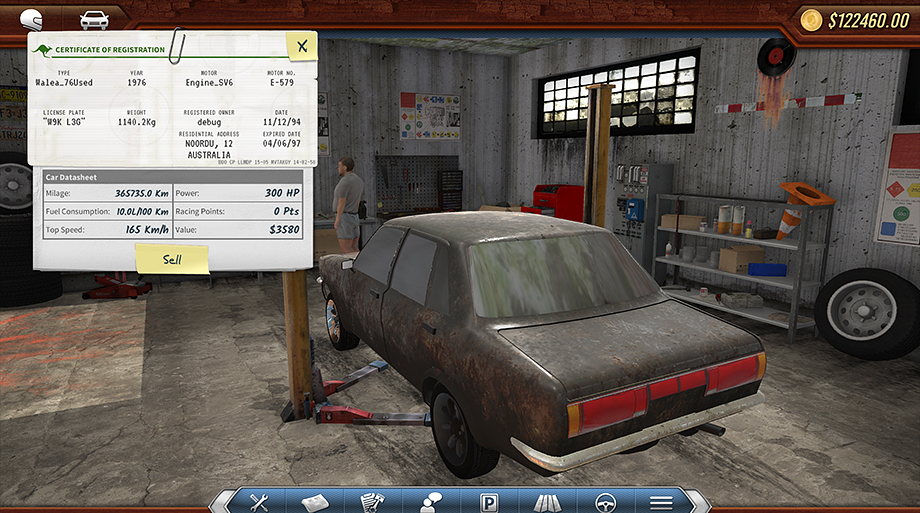This screenshot has height=513, width=920.
Task: Open the hamburger main menu
Action: click(661, 502)
